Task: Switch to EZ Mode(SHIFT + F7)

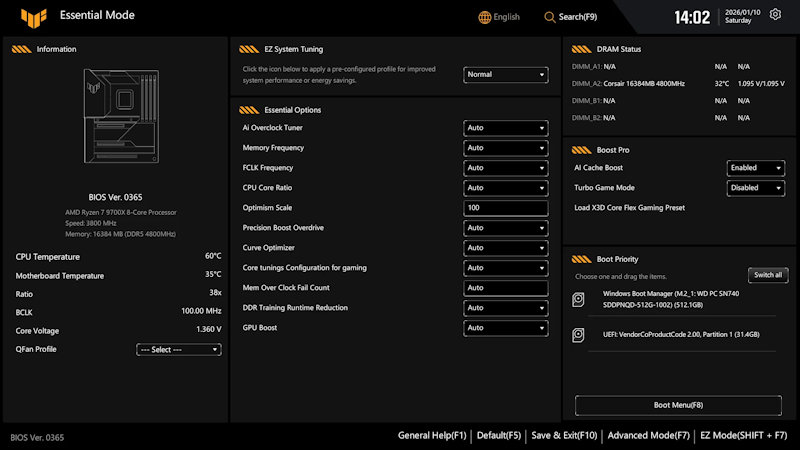Action: (x=743, y=436)
